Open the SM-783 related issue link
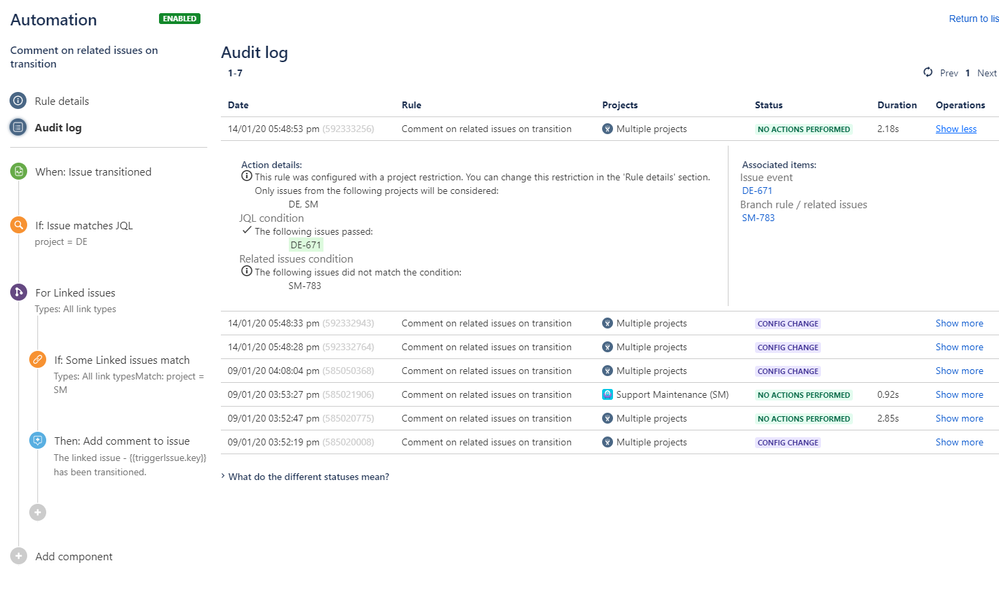 point(758,217)
